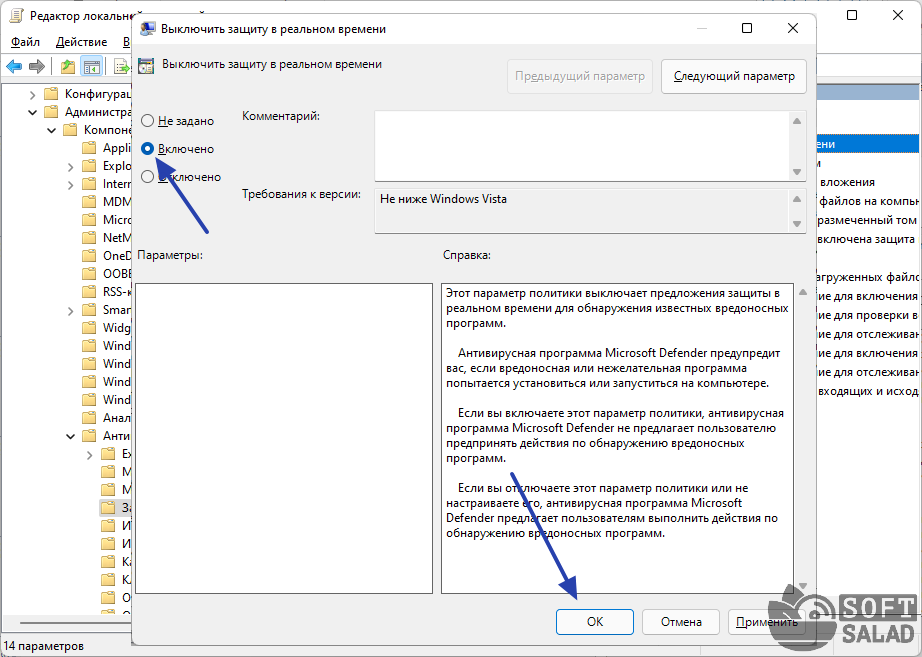922x657 pixels.
Task: Maximize the policy setting dialog
Action: [747, 28]
